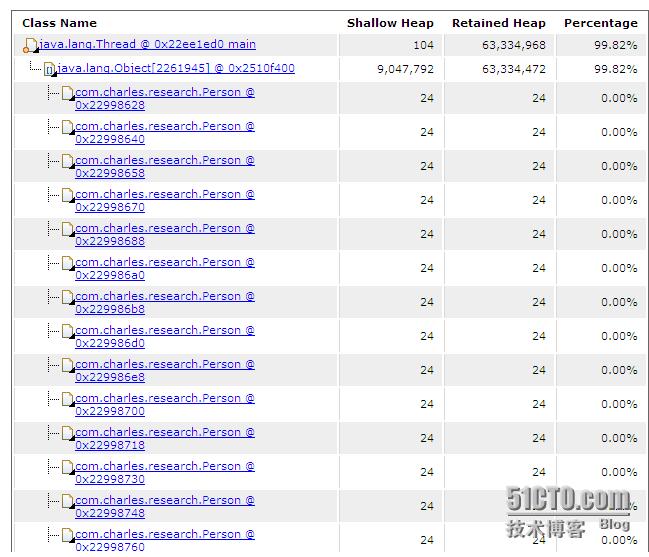Image resolution: width=649 pixels, height=557 pixels.
Task: Click the Retained Heap column header
Action: pos(499,23)
